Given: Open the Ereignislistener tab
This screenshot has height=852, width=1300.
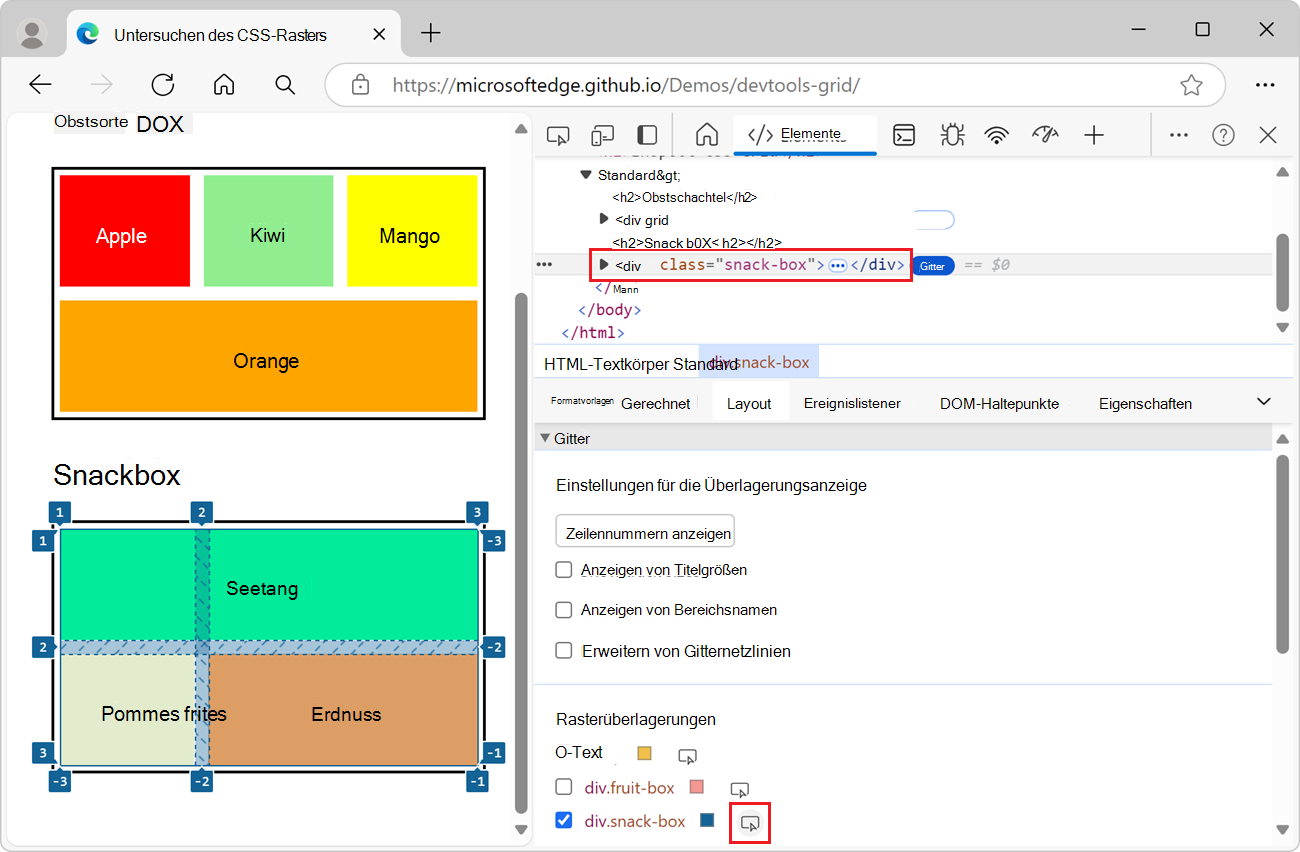Looking at the screenshot, I should [x=852, y=402].
